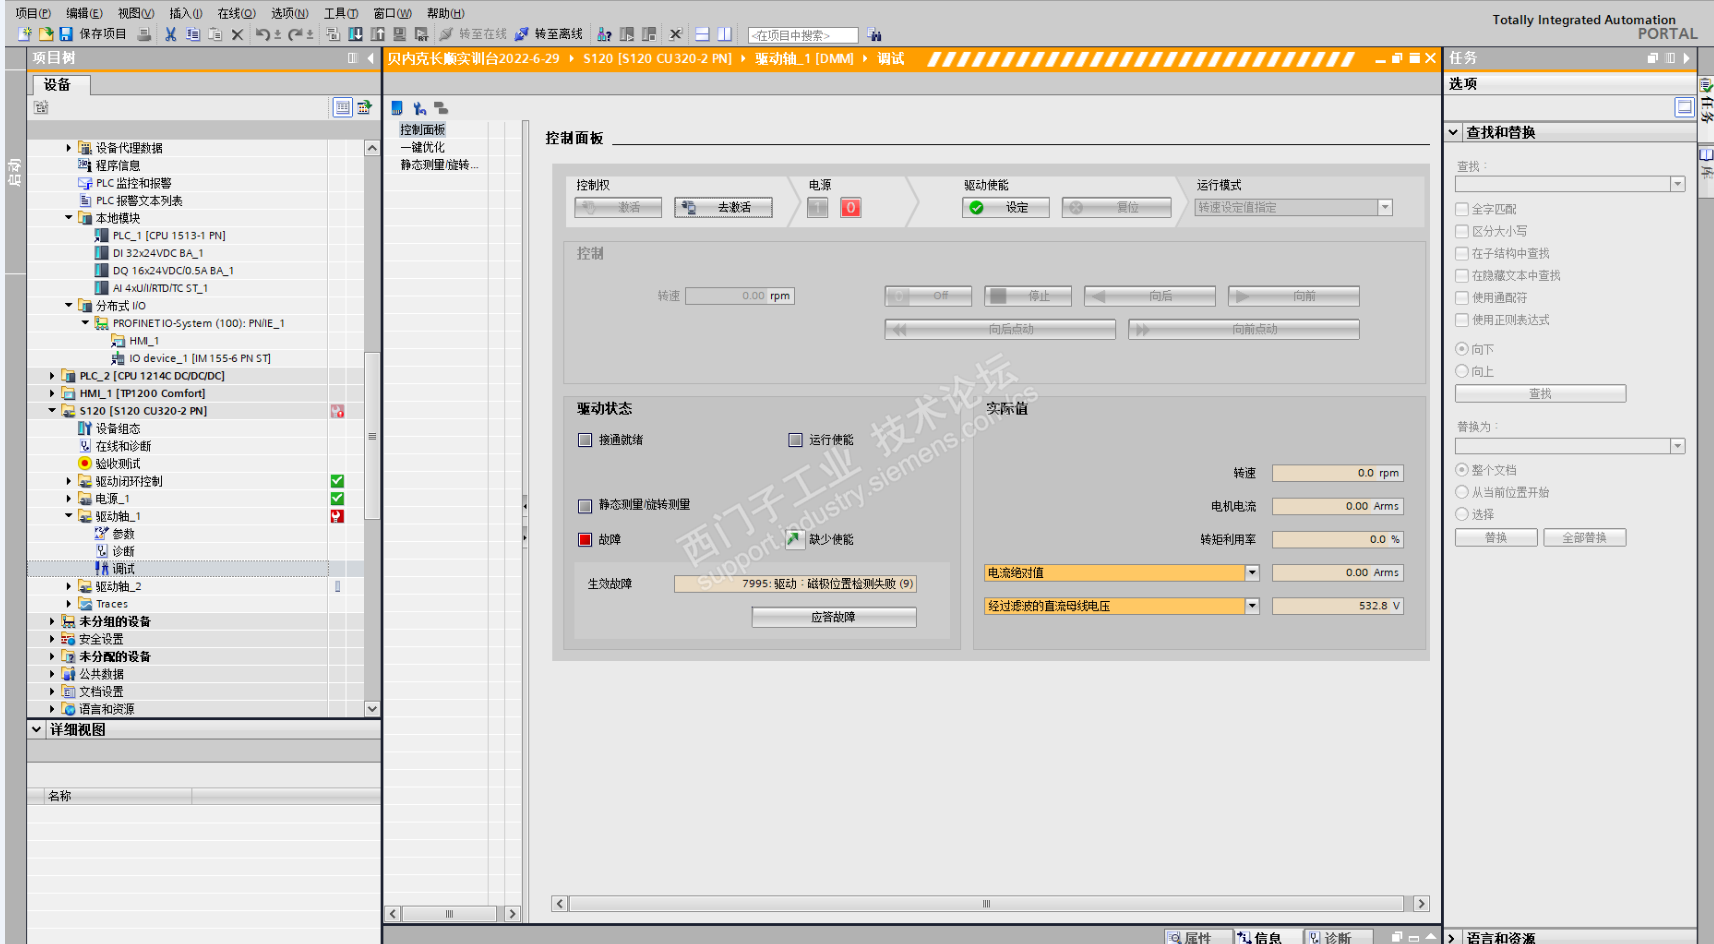Click the 全部替换 replace all button
This screenshot has width=1714, height=944.
pyautogui.click(x=1585, y=538)
